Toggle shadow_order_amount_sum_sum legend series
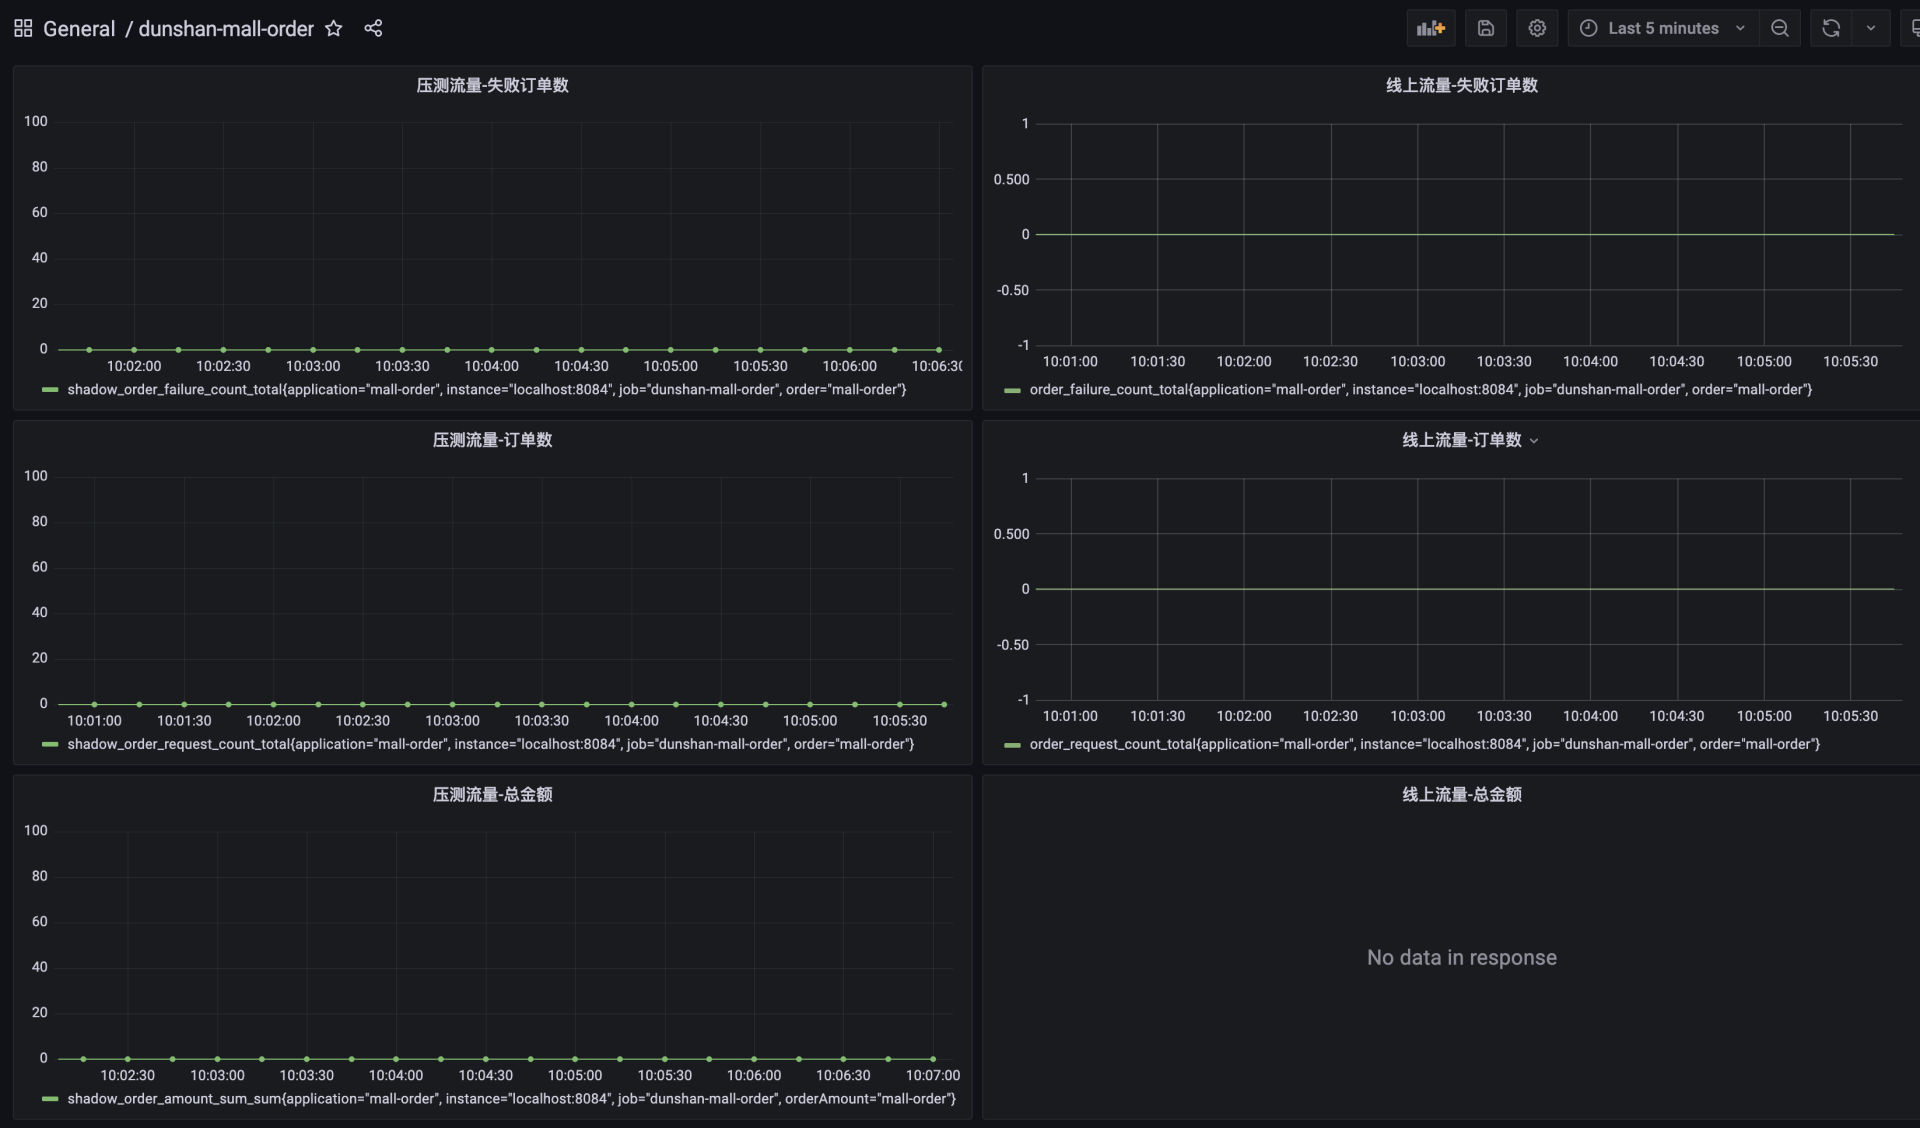1920x1128 pixels. pyautogui.click(x=511, y=1098)
